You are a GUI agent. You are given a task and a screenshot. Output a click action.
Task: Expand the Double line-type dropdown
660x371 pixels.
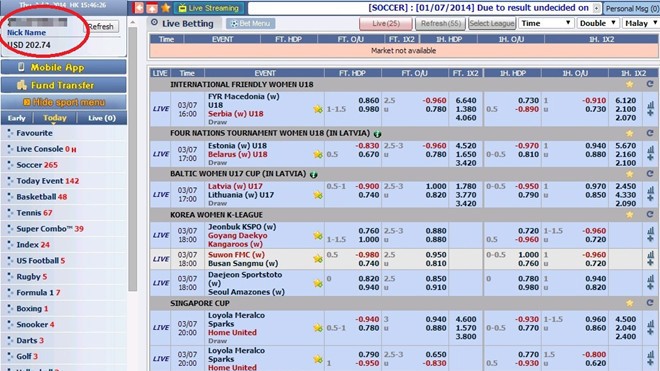click(598, 23)
